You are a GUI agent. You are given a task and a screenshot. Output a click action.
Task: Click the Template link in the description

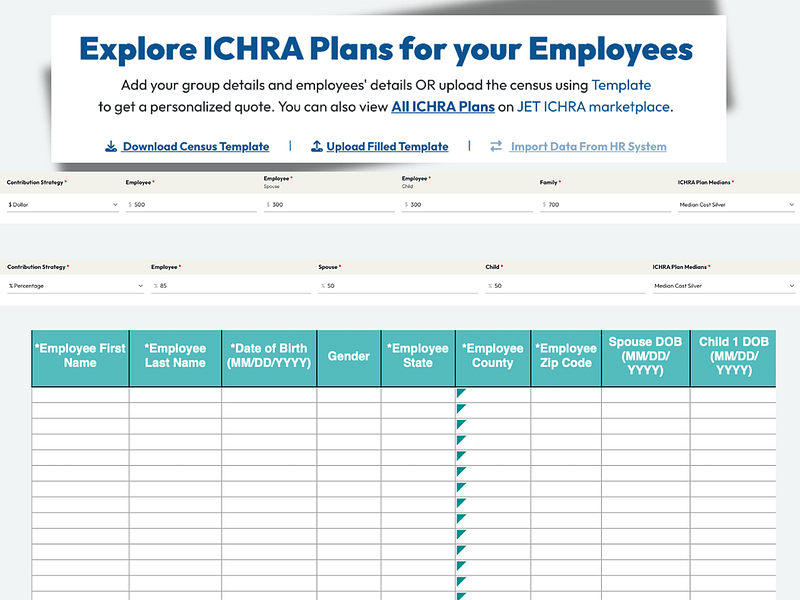pos(621,85)
